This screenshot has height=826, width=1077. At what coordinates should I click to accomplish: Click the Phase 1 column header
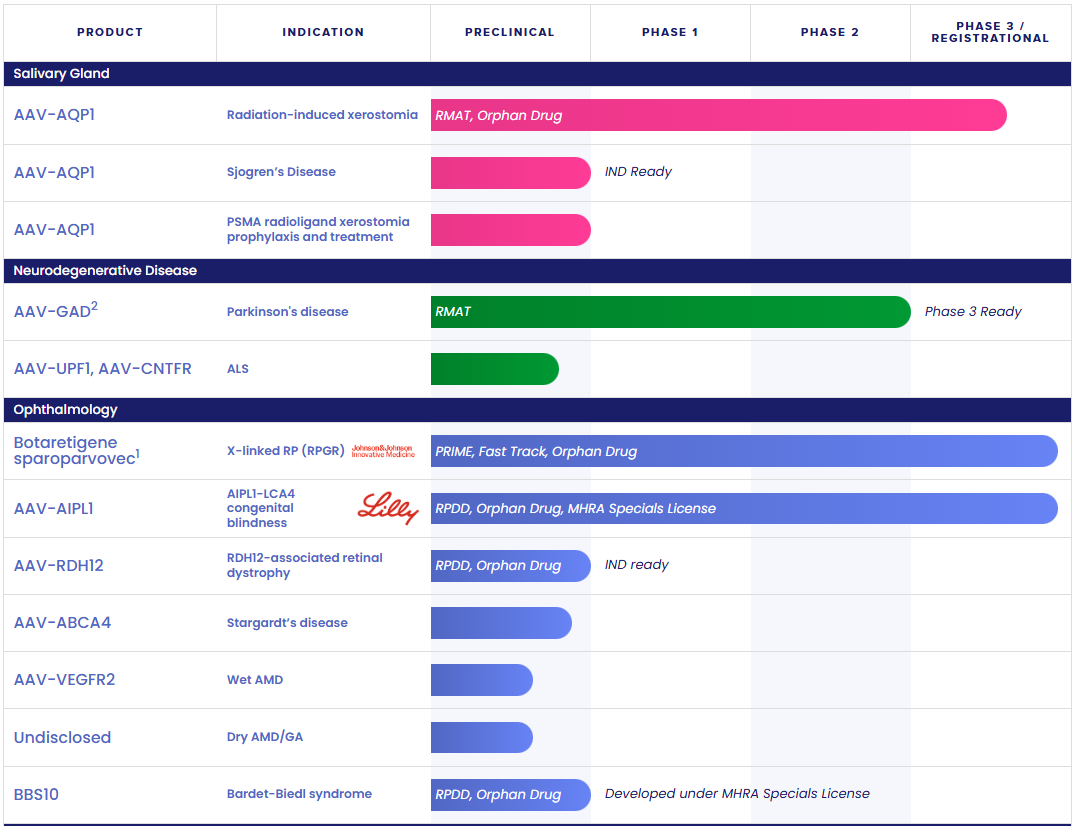click(670, 32)
